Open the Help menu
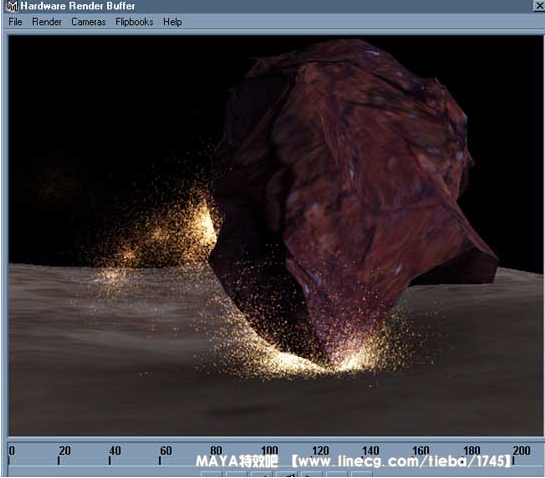545x478 pixels. 172,22
